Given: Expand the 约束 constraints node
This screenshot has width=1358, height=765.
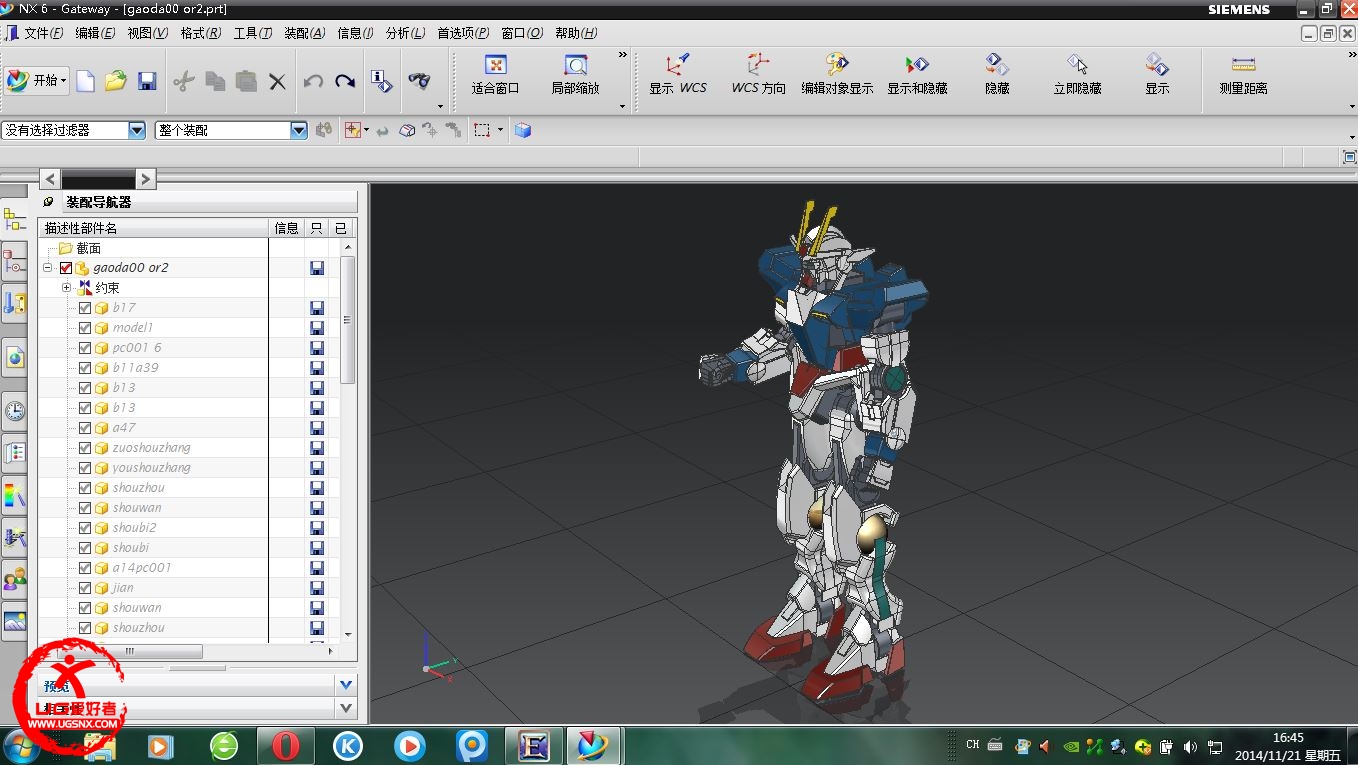Looking at the screenshot, I should click(67, 288).
